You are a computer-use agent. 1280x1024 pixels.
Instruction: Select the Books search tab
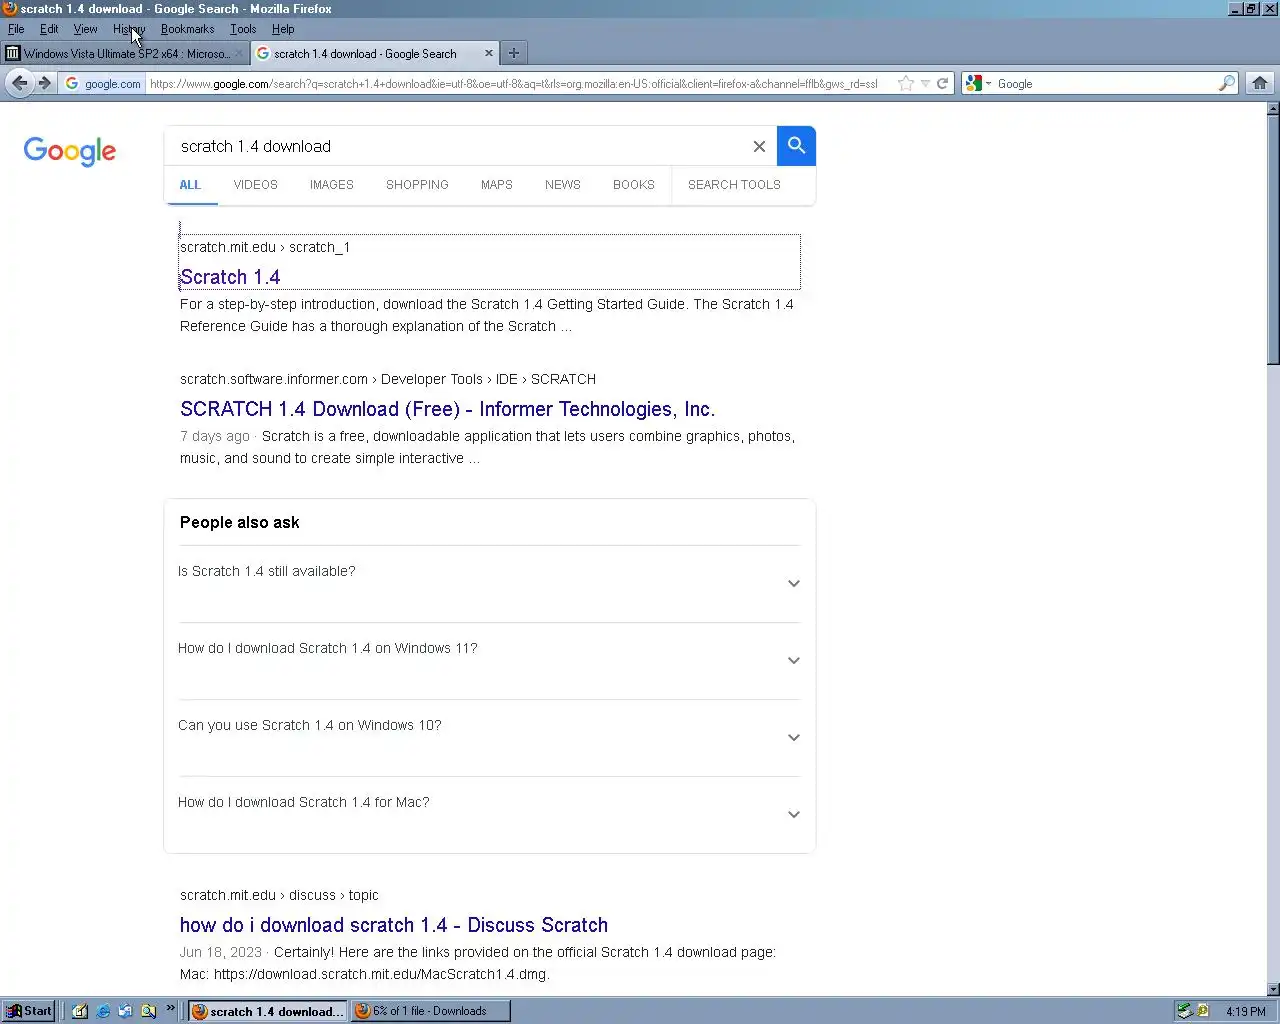click(x=634, y=185)
